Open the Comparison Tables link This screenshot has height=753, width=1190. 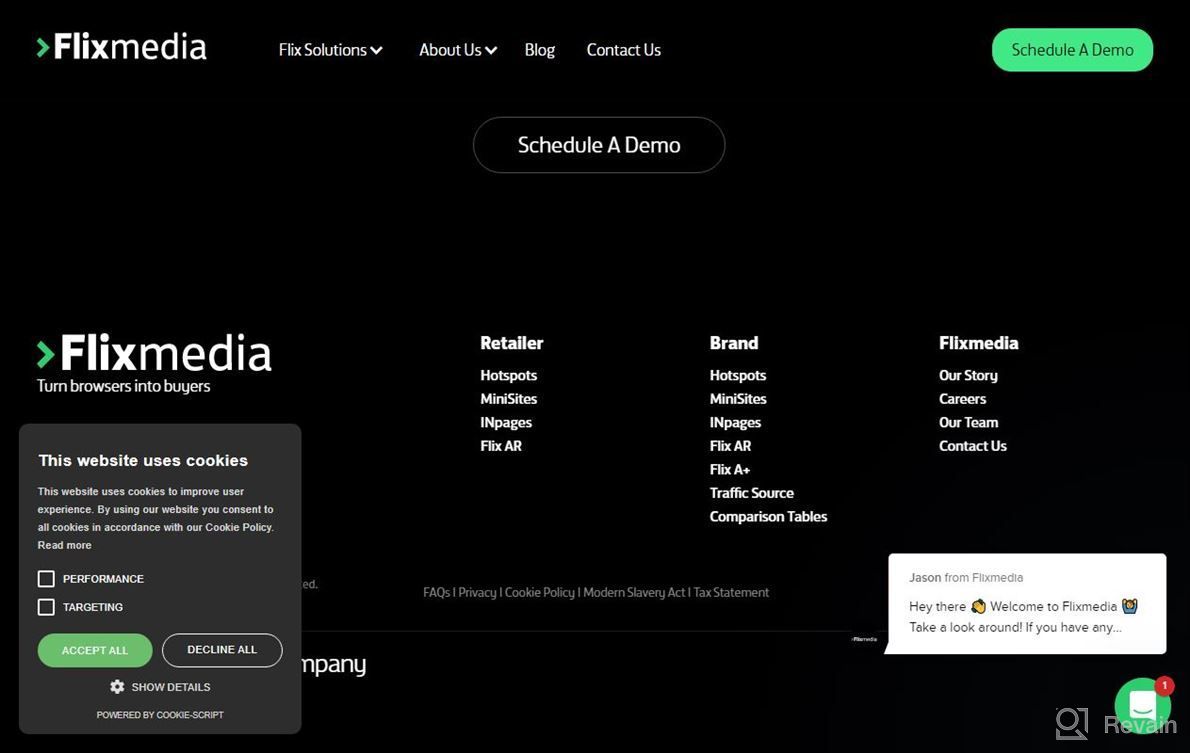tap(768, 517)
